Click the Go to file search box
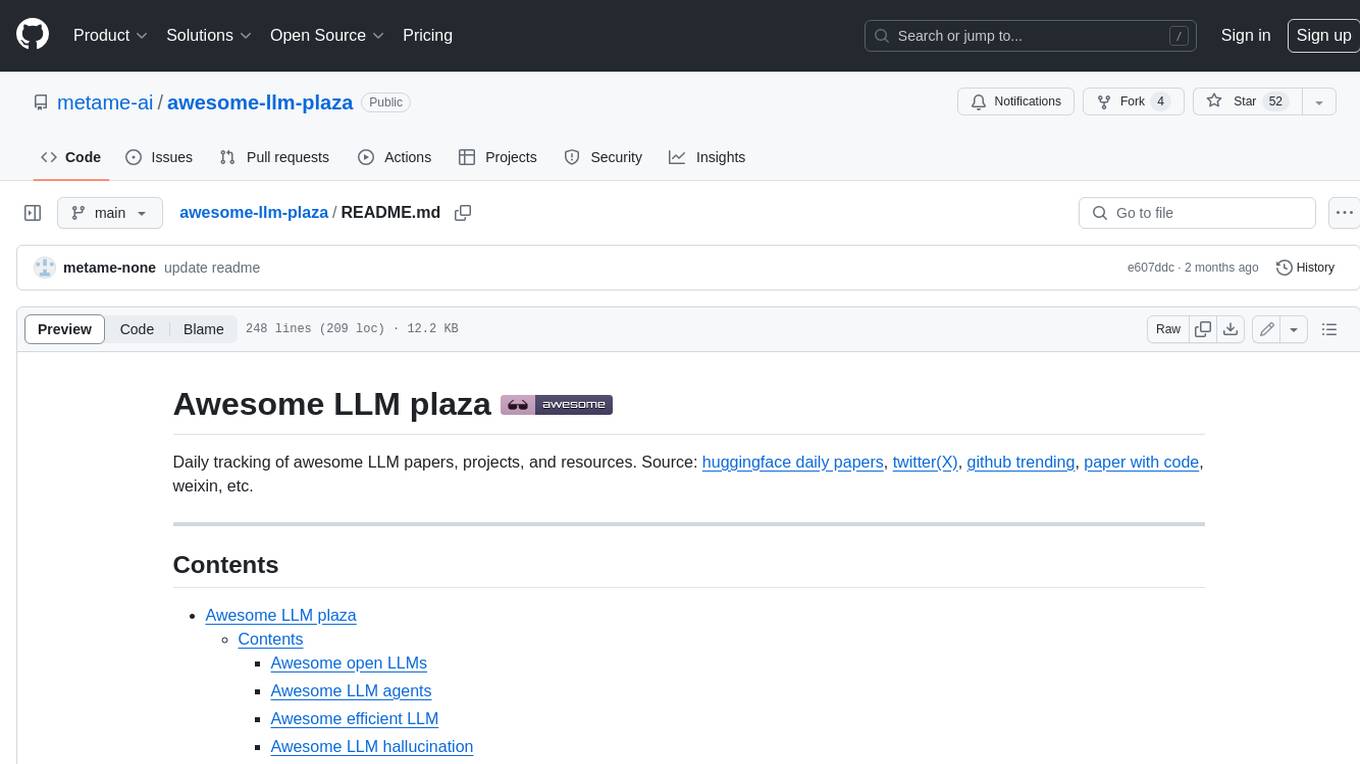 pos(1197,213)
